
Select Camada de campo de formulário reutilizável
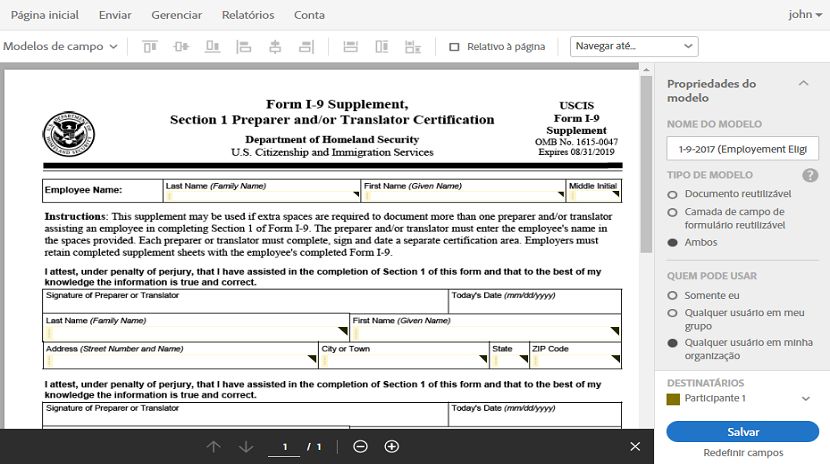(x=673, y=212)
